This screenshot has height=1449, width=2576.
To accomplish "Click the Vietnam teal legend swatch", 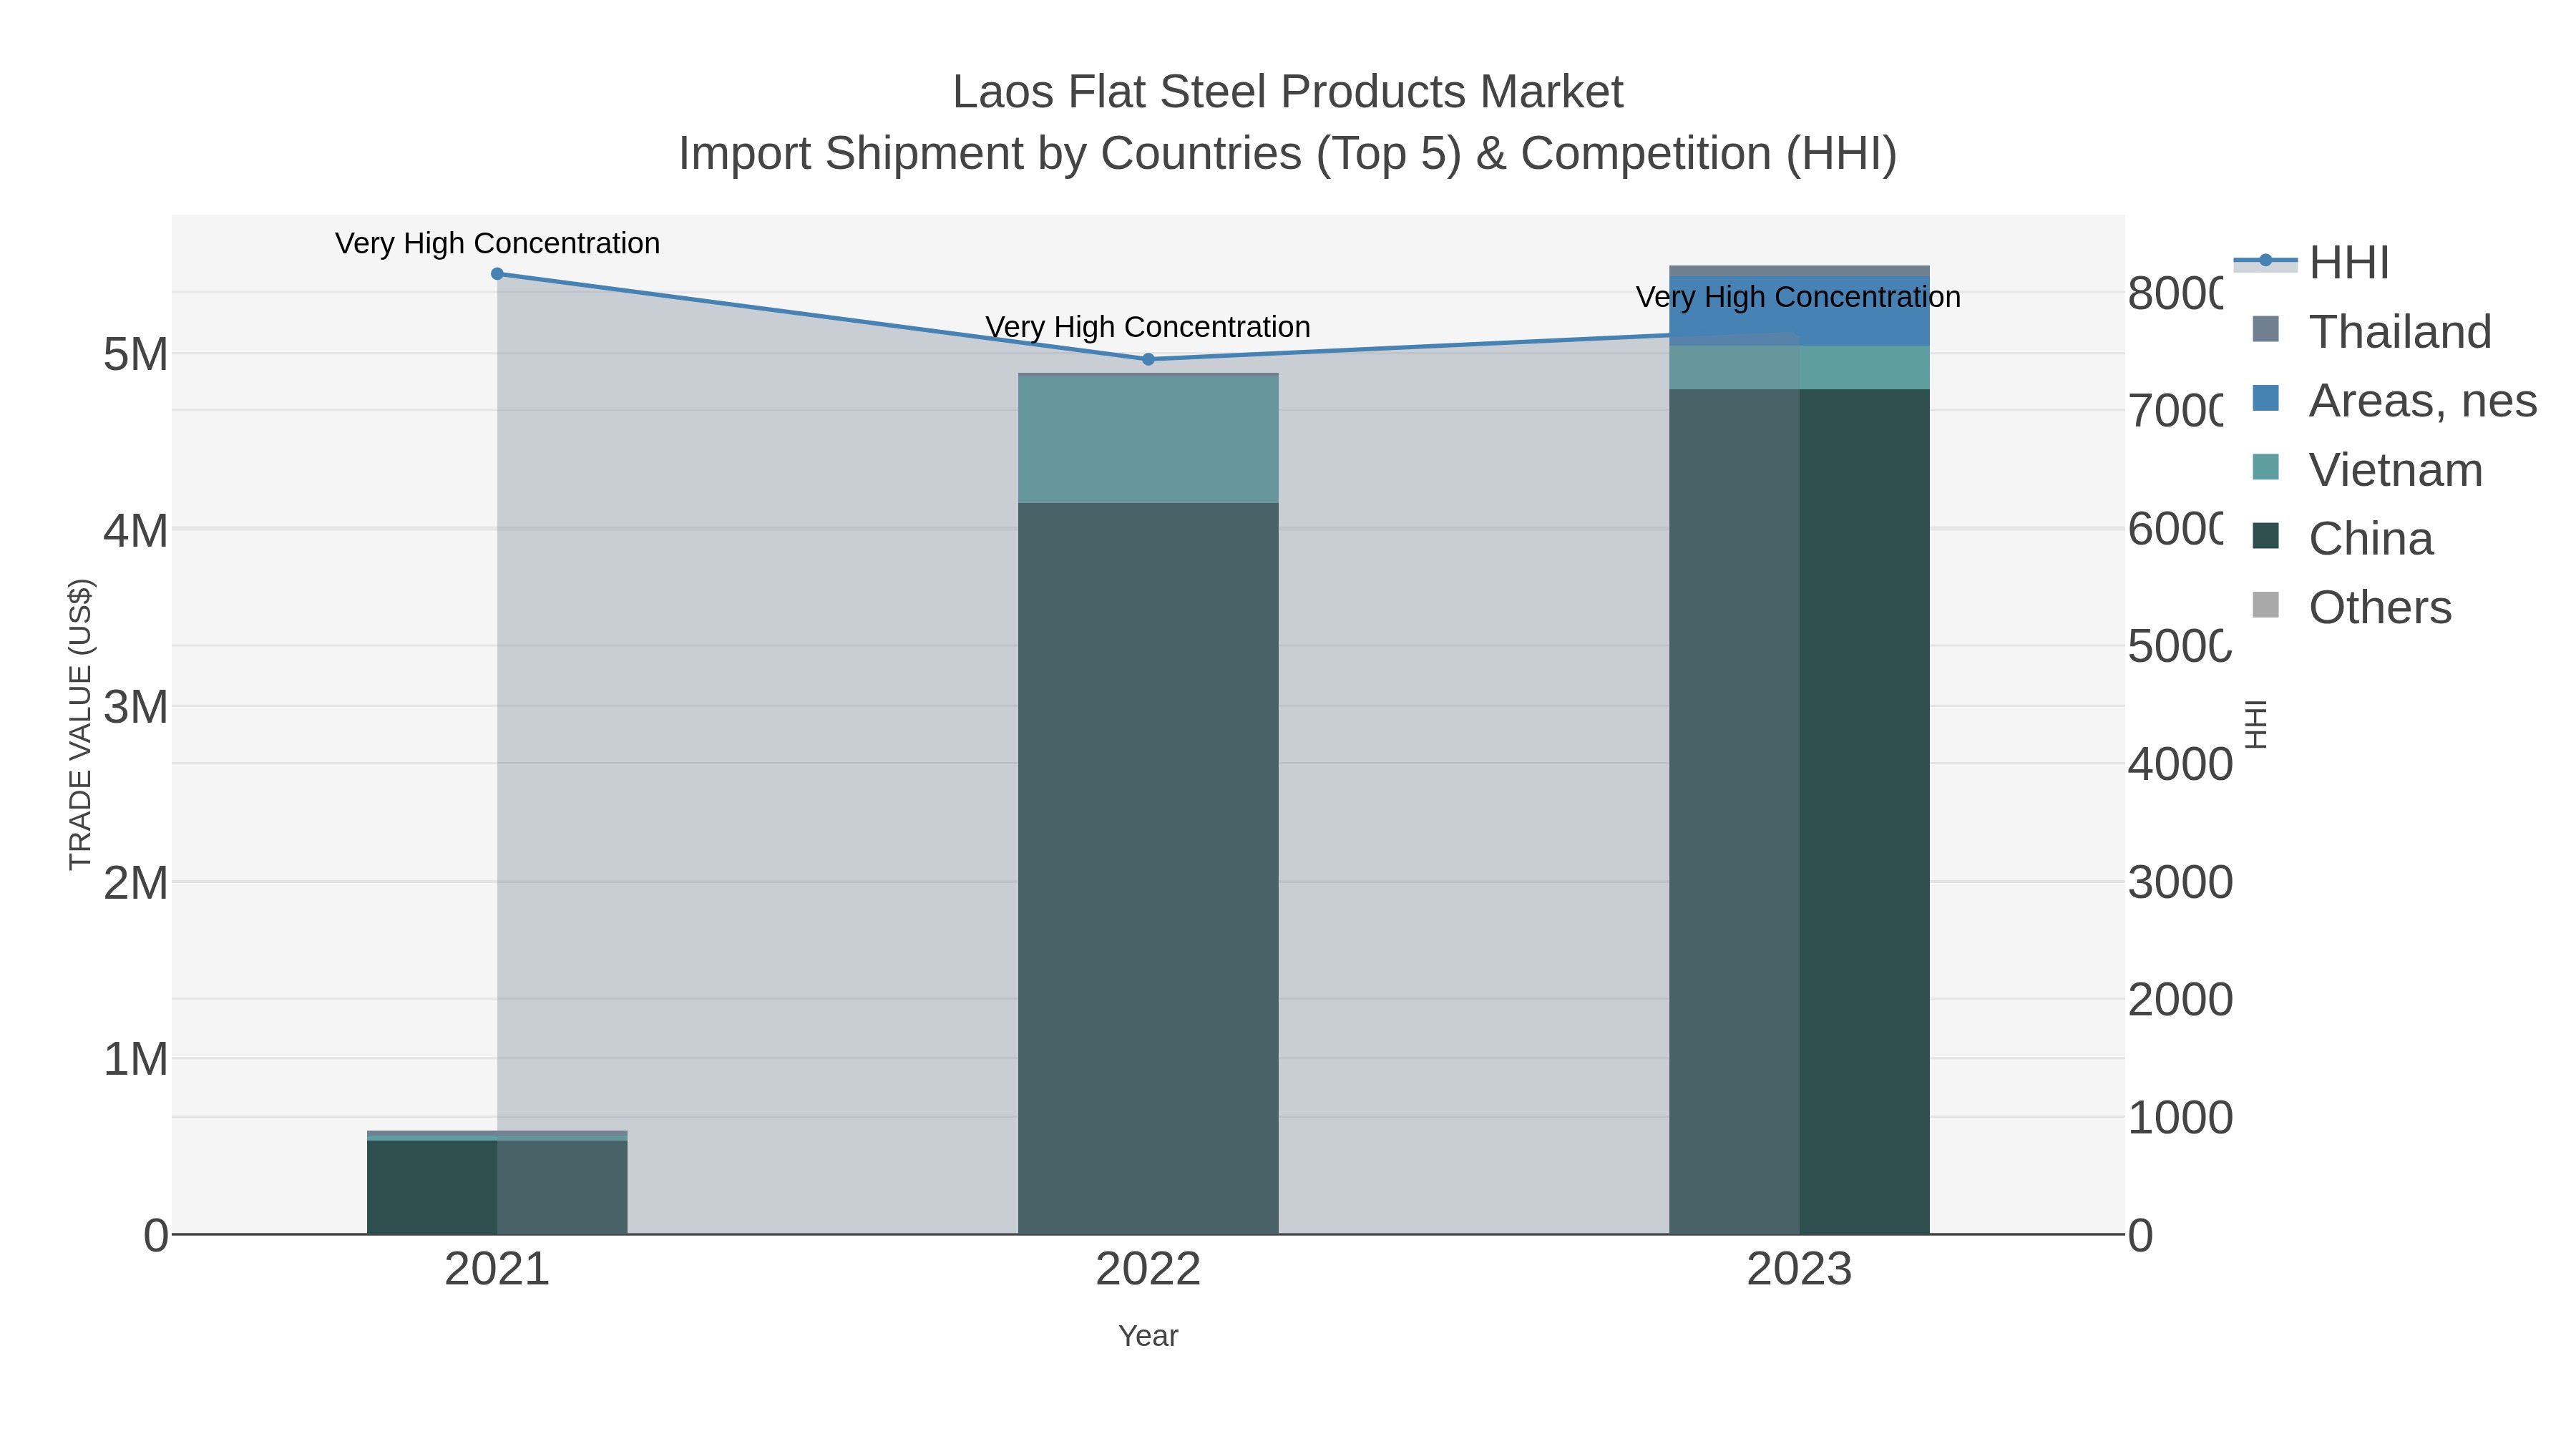I will [x=2266, y=467].
